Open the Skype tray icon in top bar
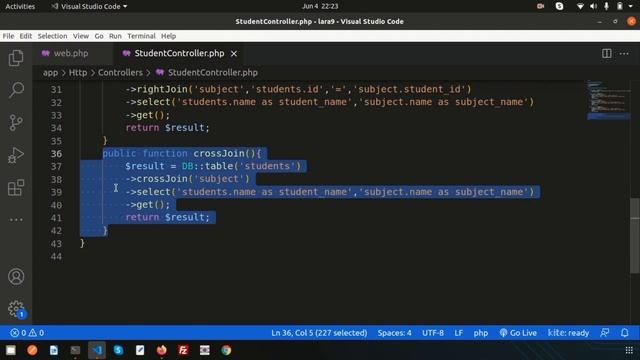 (x=559, y=6)
